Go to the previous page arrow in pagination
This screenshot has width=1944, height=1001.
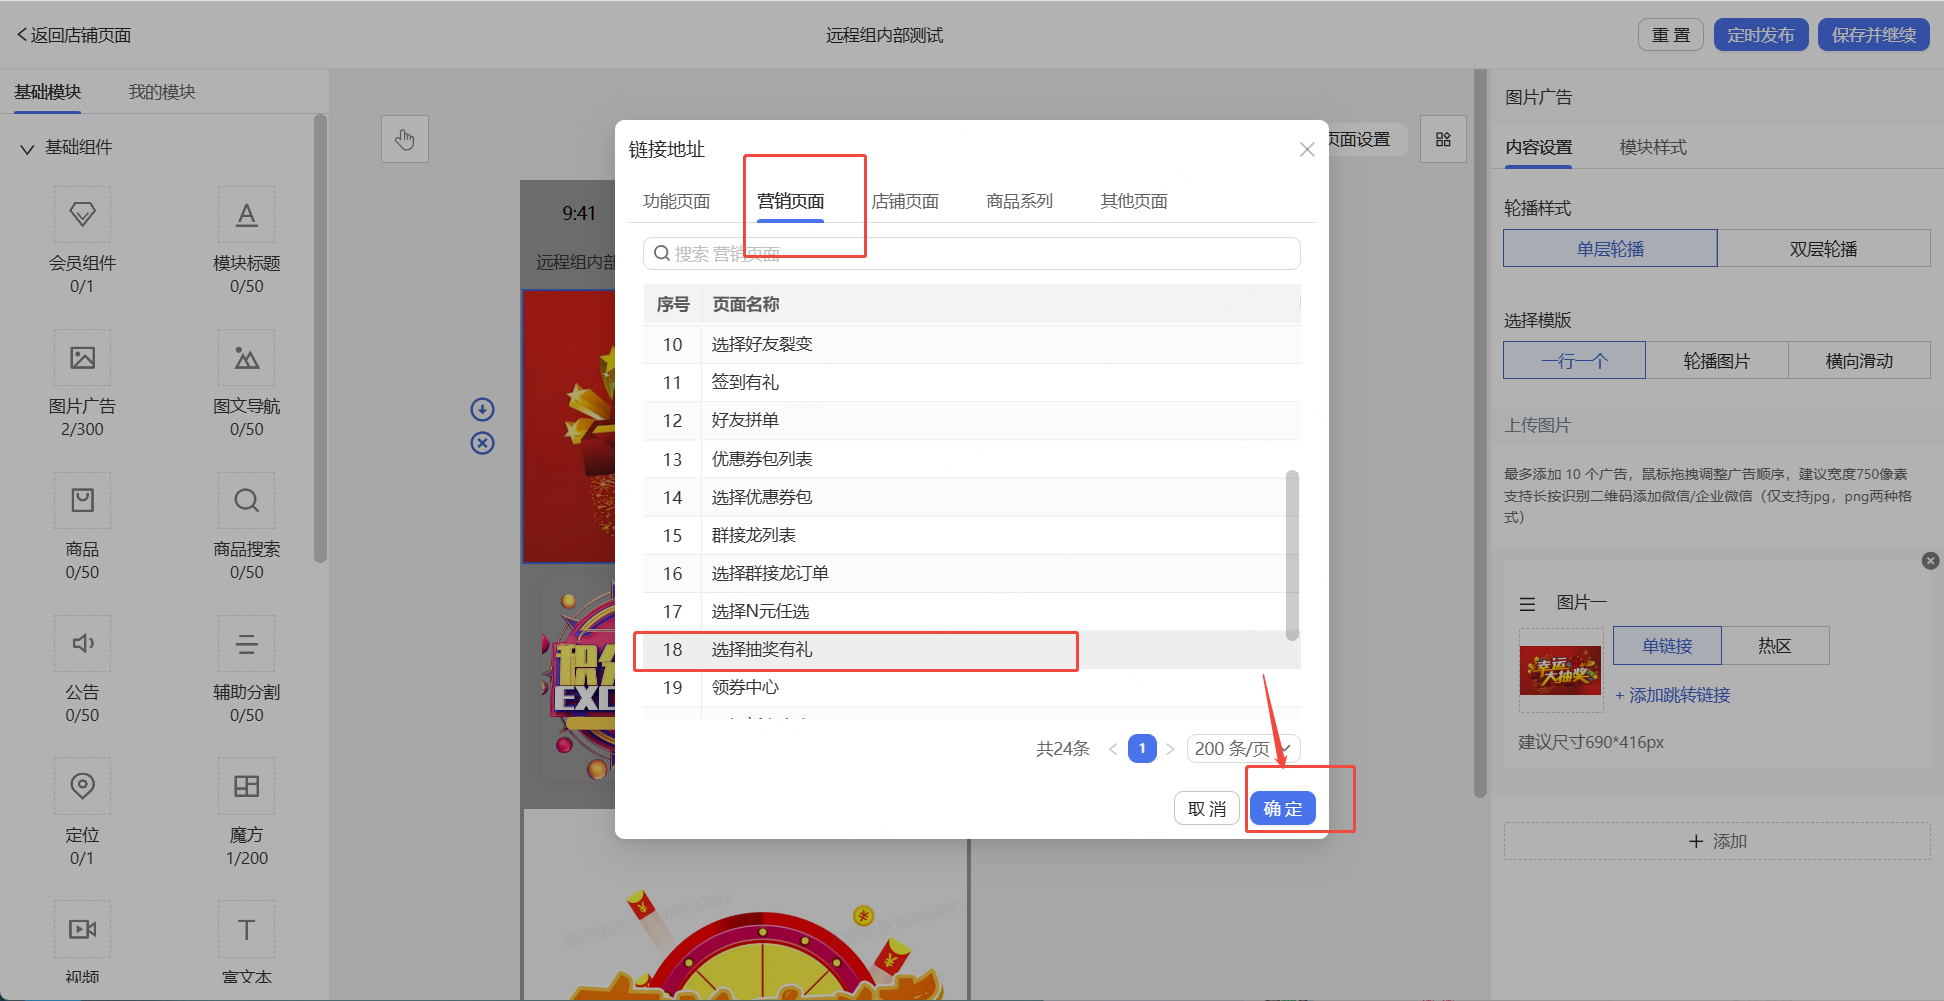[1112, 749]
